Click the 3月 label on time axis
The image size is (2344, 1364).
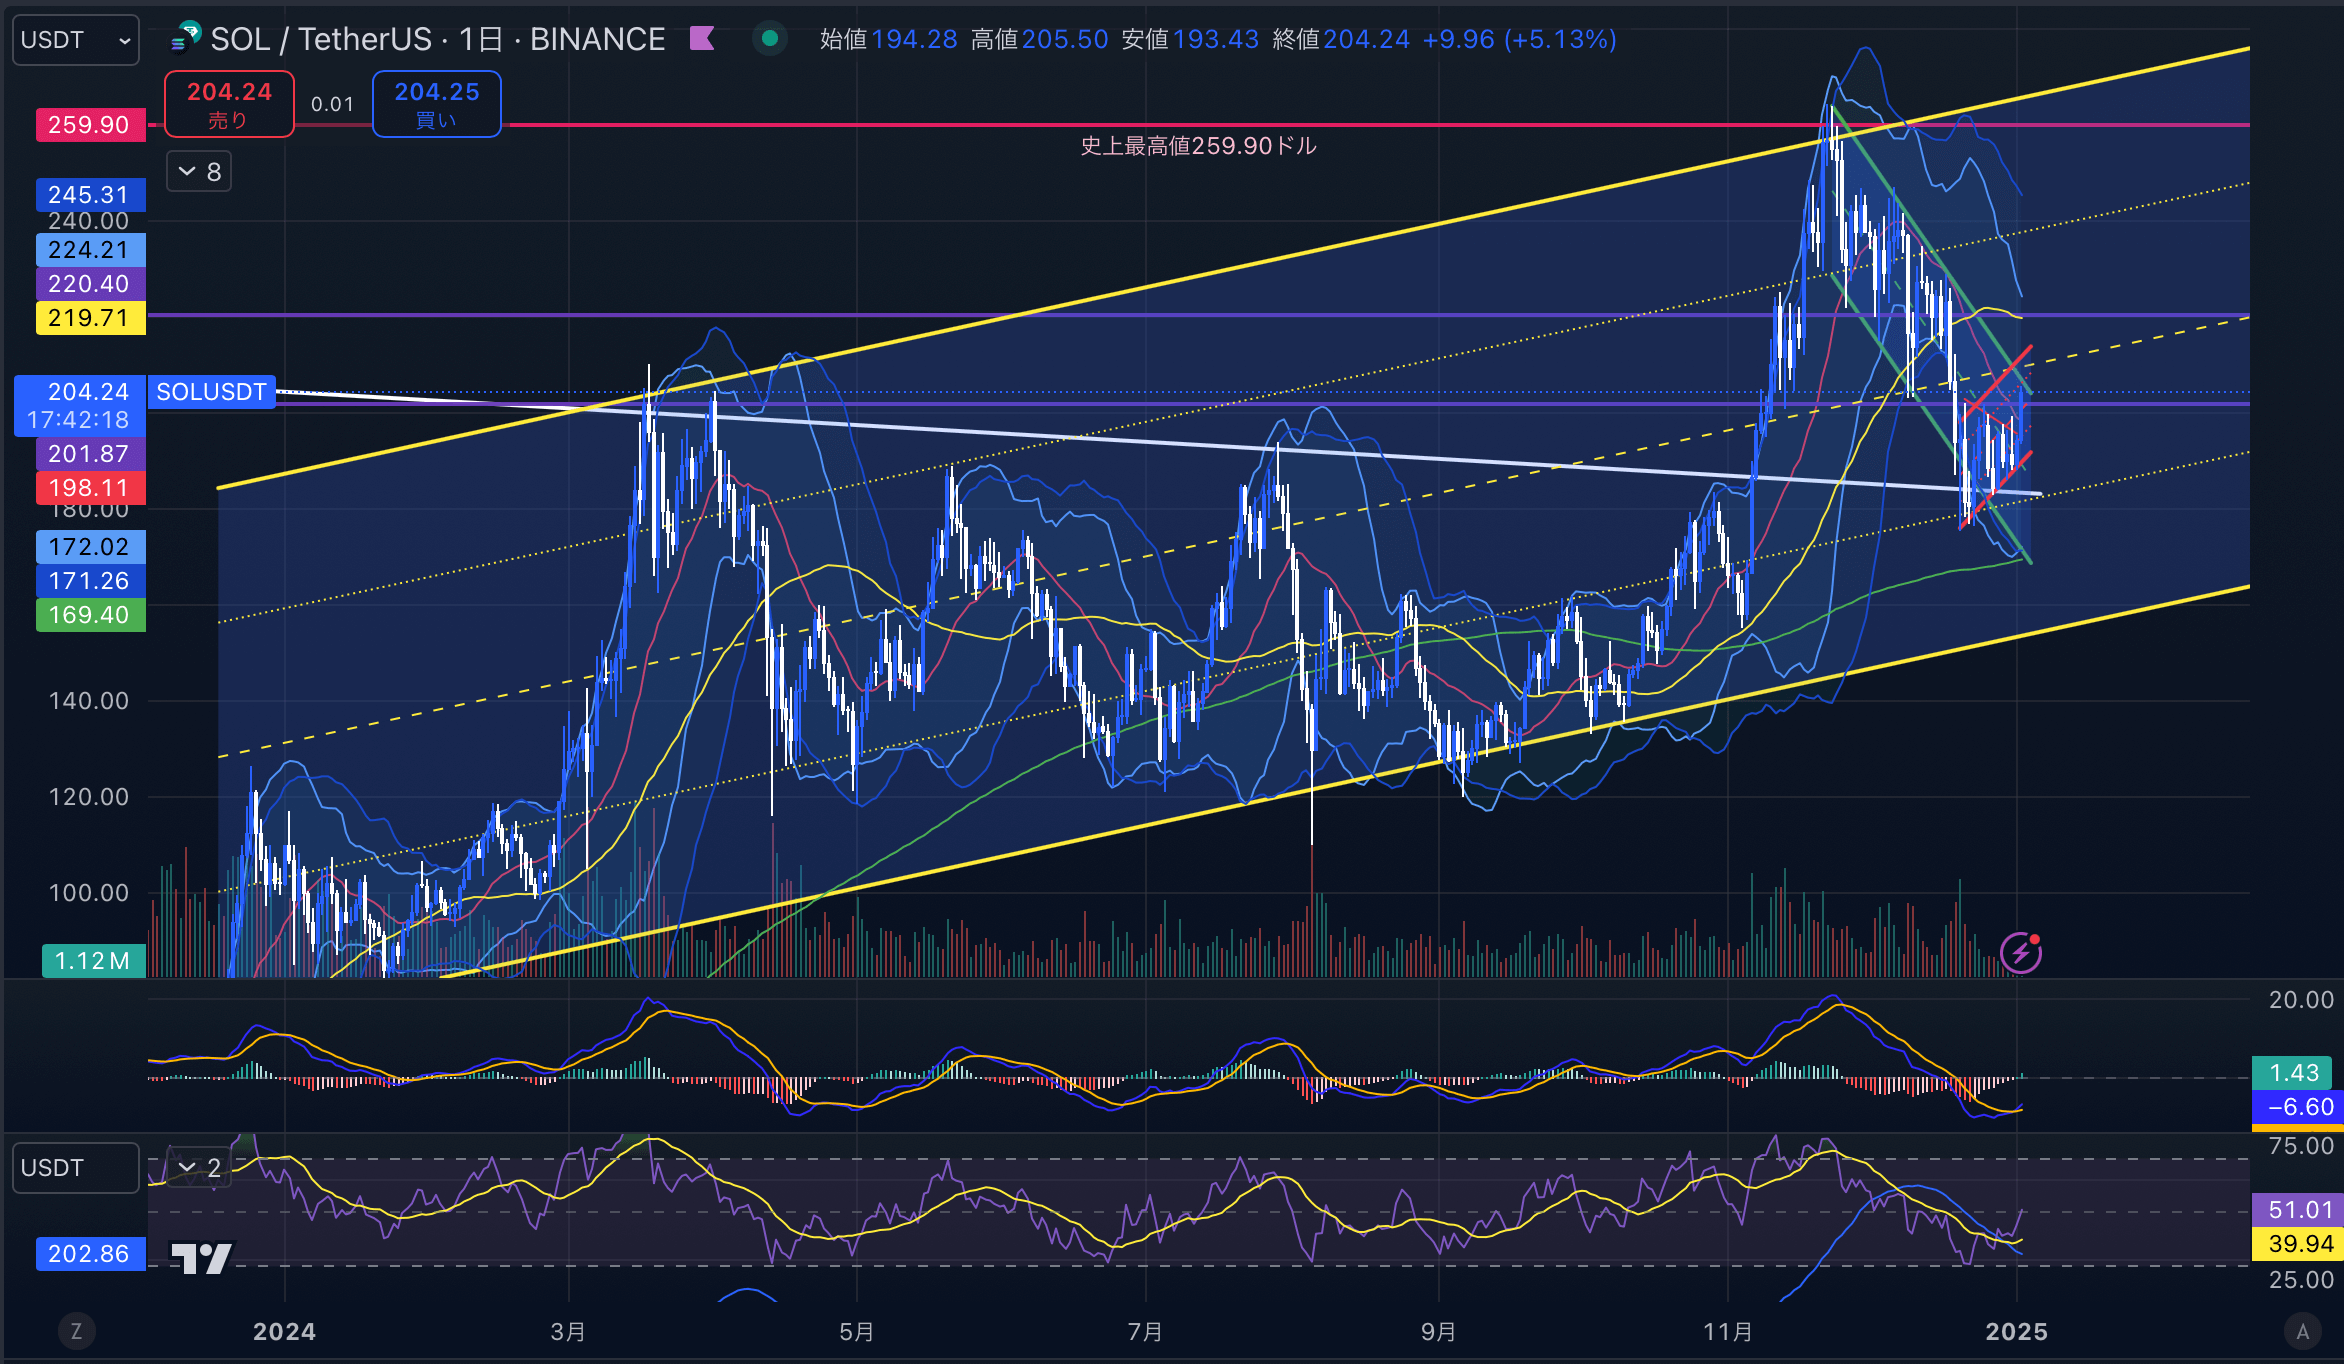(x=568, y=1331)
